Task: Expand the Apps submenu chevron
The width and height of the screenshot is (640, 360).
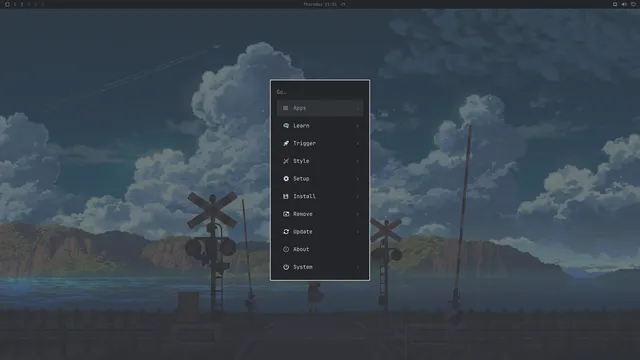Action: [358, 108]
